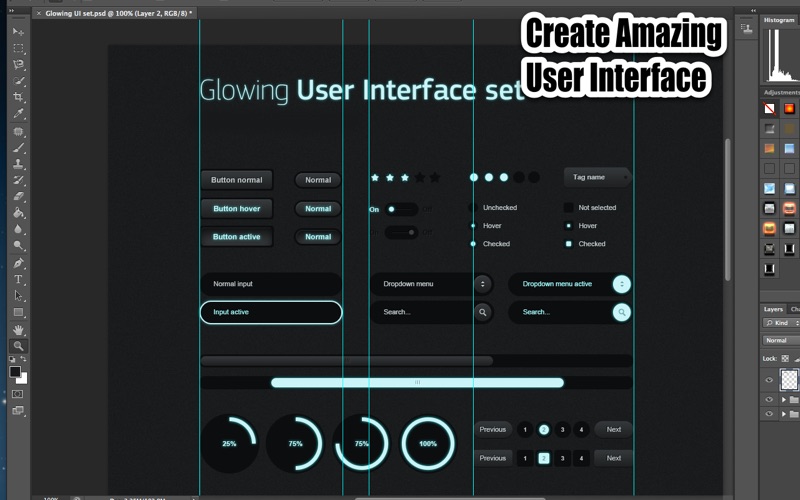Select the History Brush tool
The image size is (800, 500).
(x=18, y=180)
